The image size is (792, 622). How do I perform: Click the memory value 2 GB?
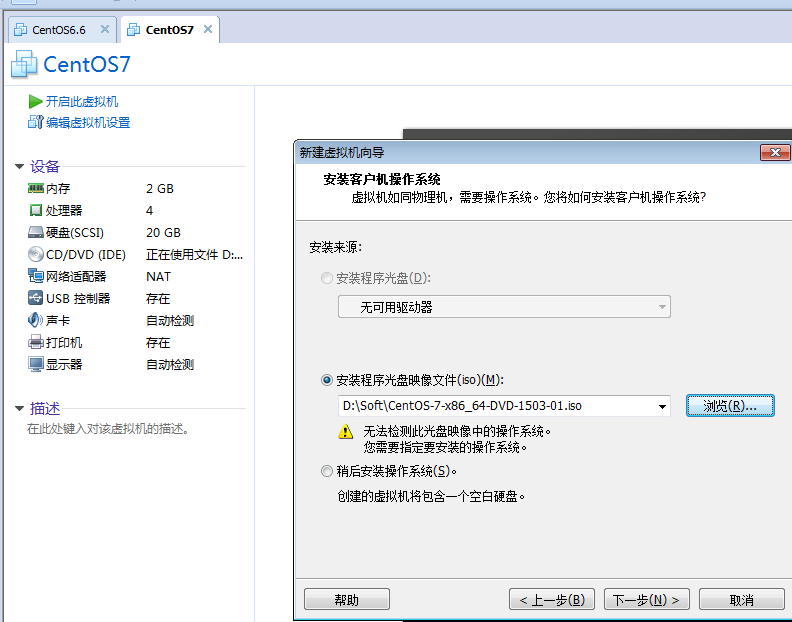[x=160, y=188]
